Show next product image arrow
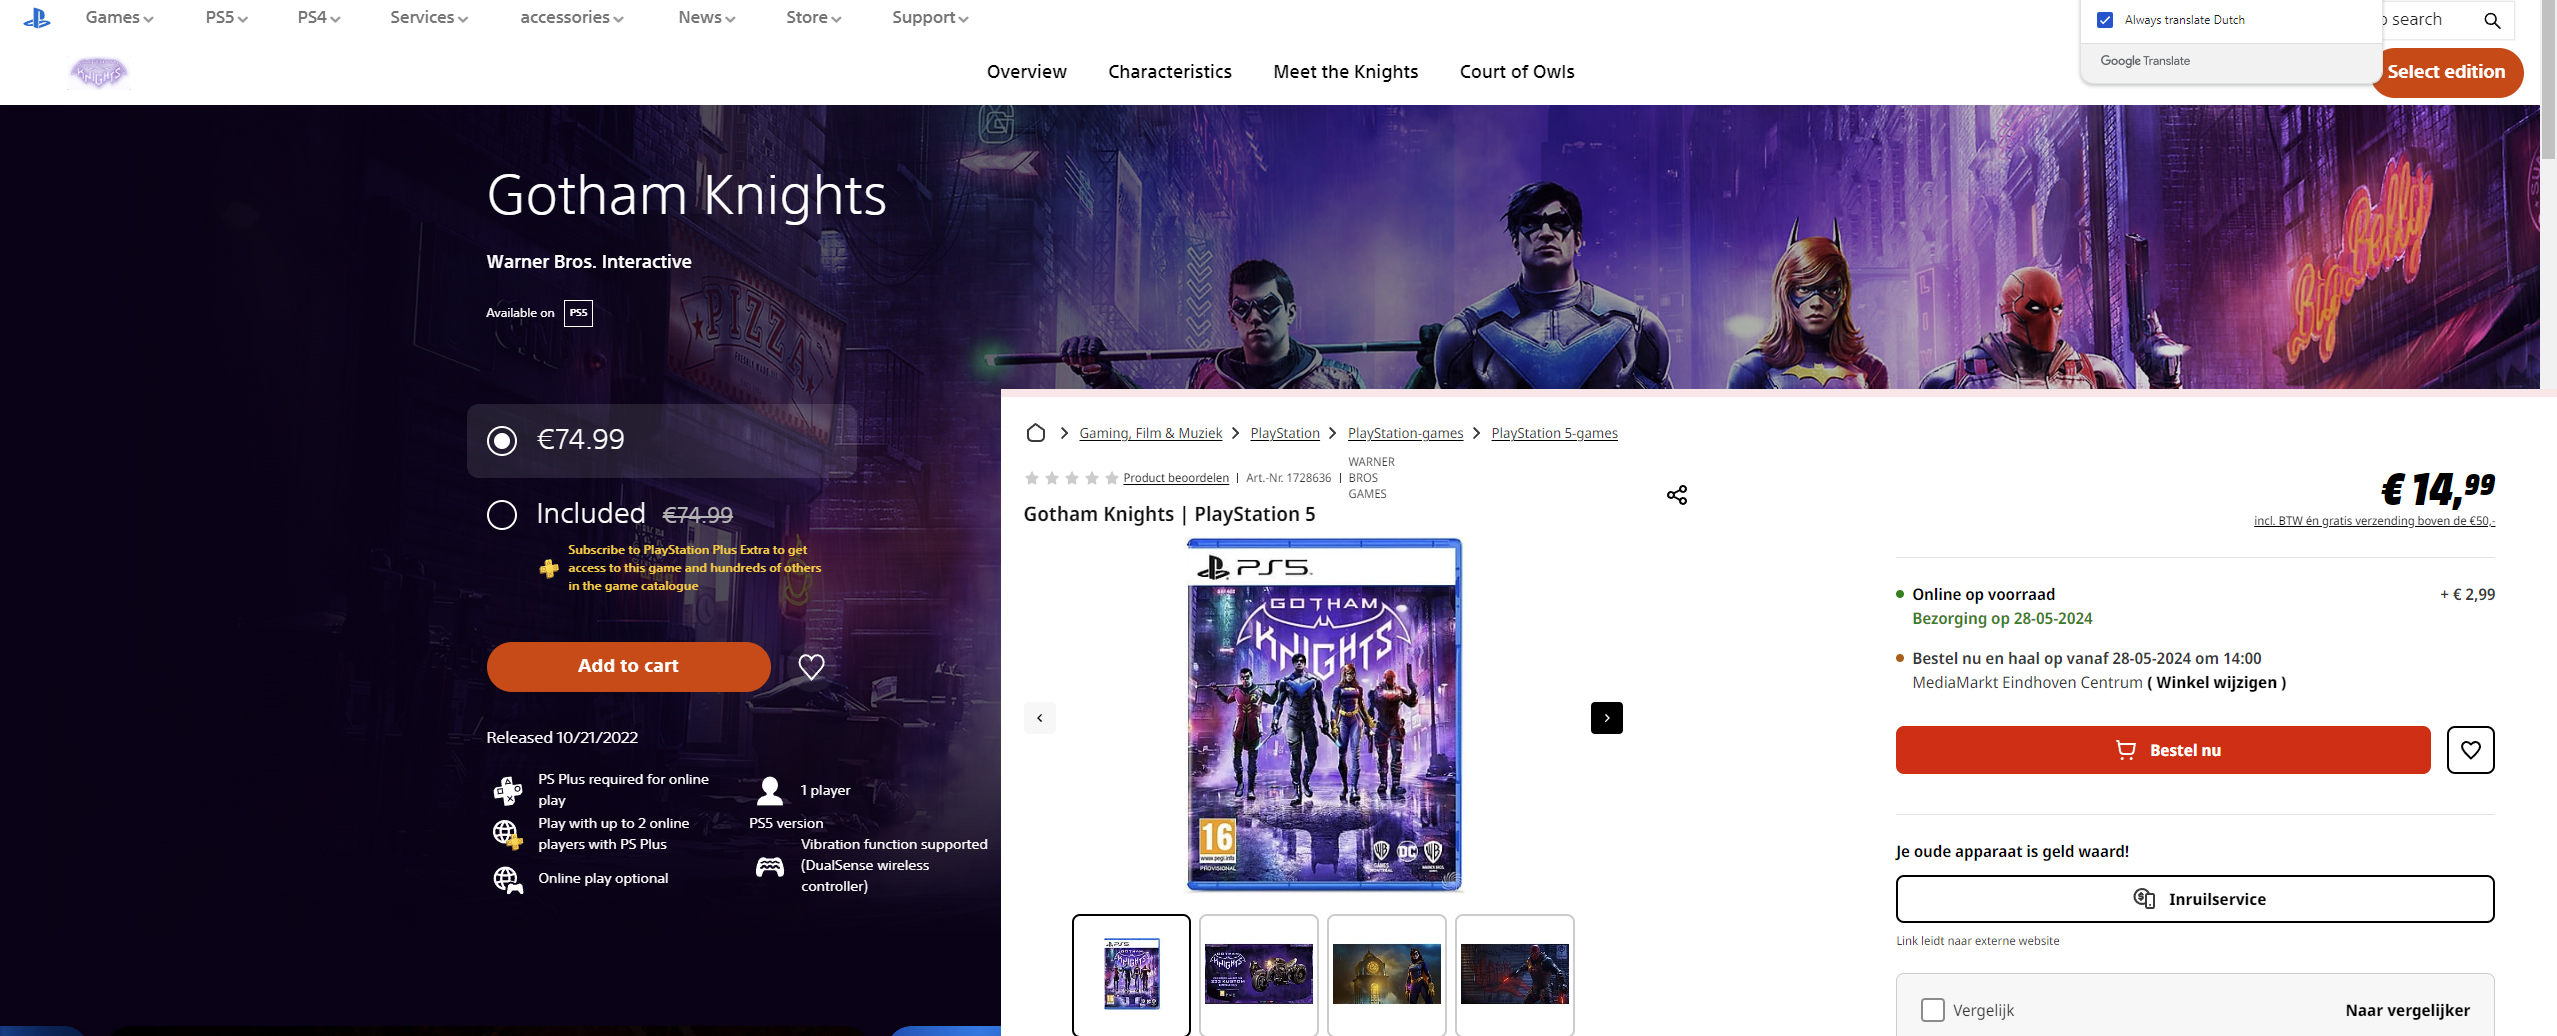The width and height of the screenshot is (2557, 1036). click(1606, 718)
